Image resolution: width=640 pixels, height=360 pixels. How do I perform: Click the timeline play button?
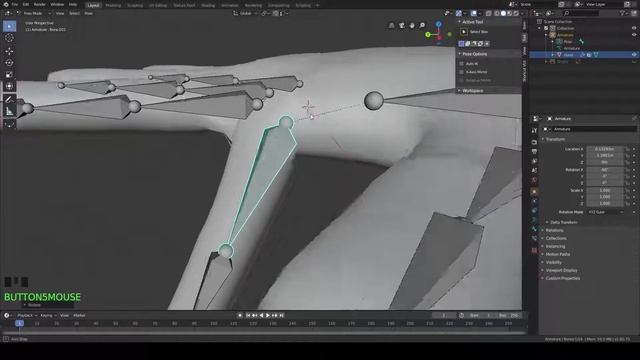[268, 316]
